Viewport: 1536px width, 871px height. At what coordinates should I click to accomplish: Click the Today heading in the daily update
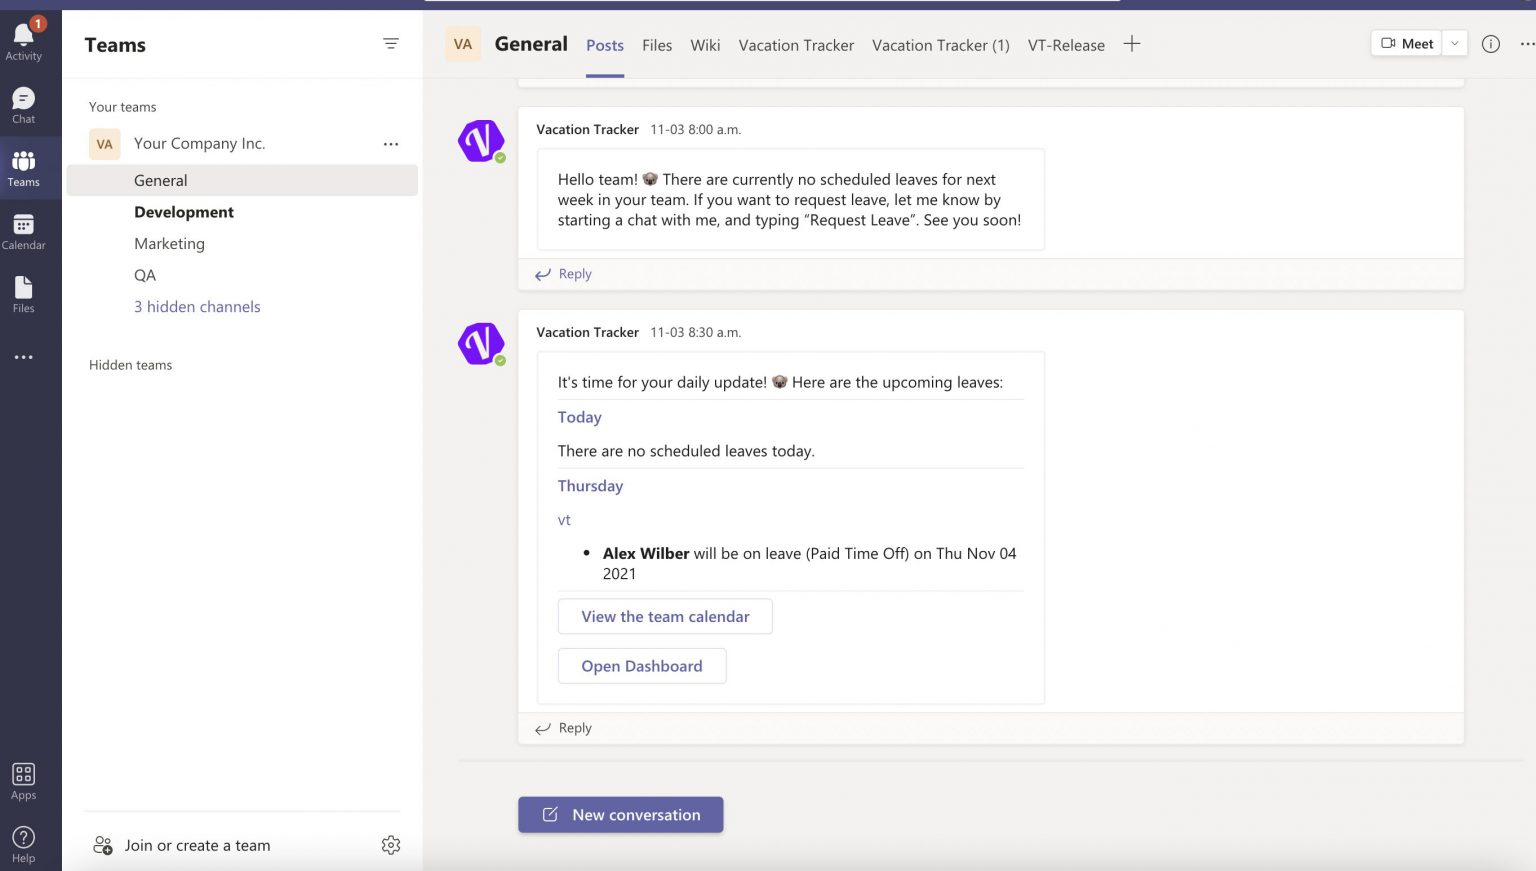coord(580,417)
